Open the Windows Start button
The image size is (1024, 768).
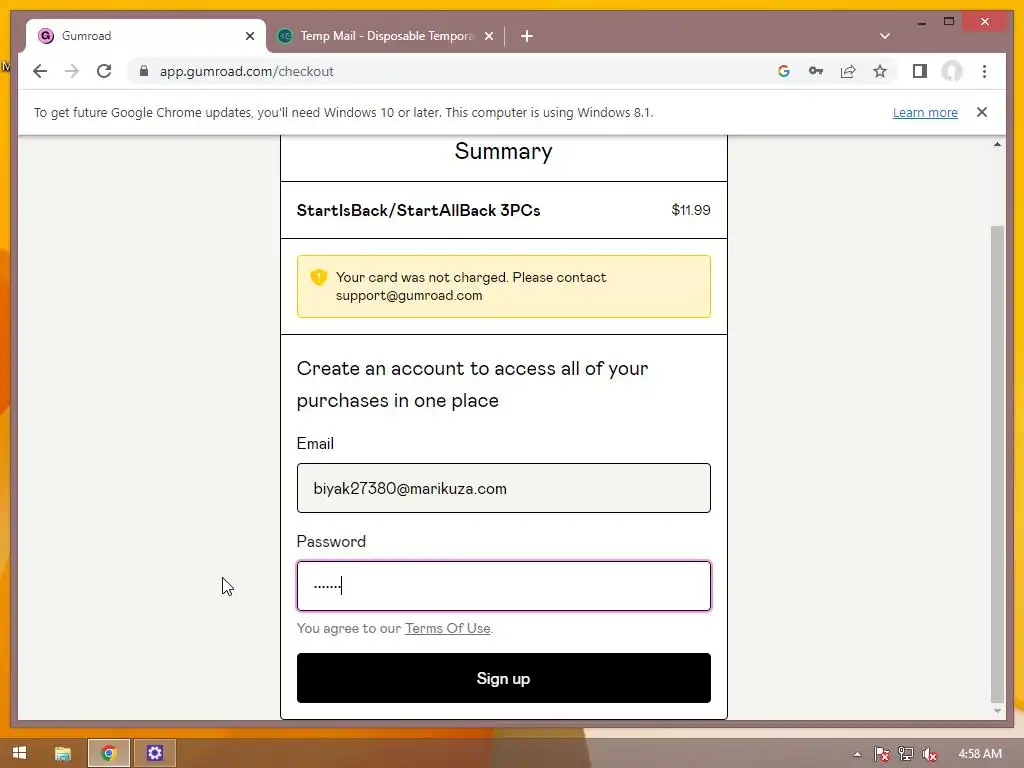point(20,753)
